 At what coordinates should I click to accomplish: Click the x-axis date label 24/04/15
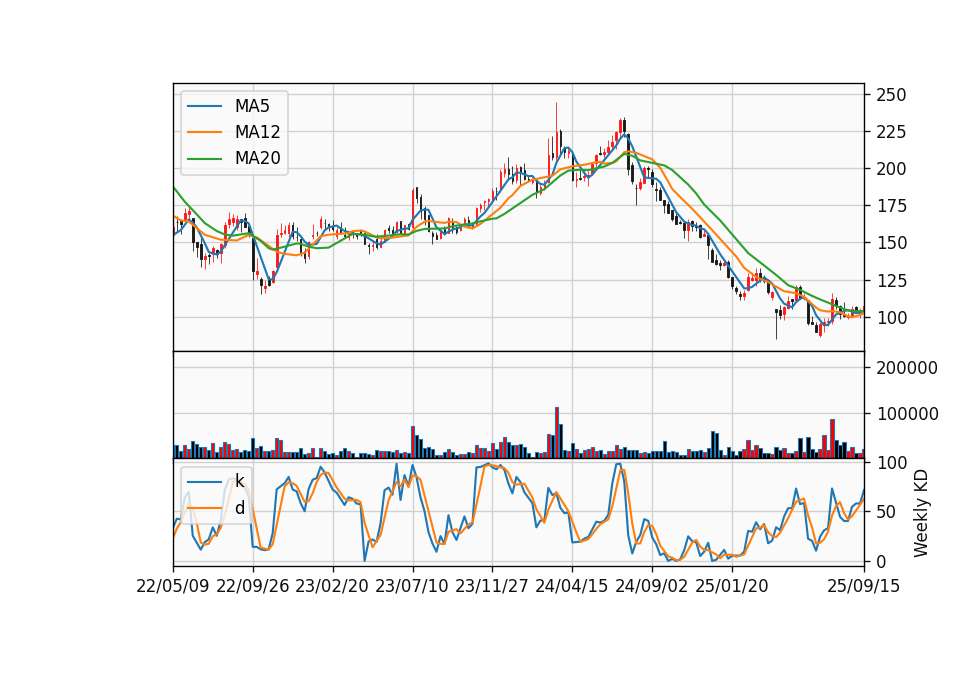tap(572, 586)
